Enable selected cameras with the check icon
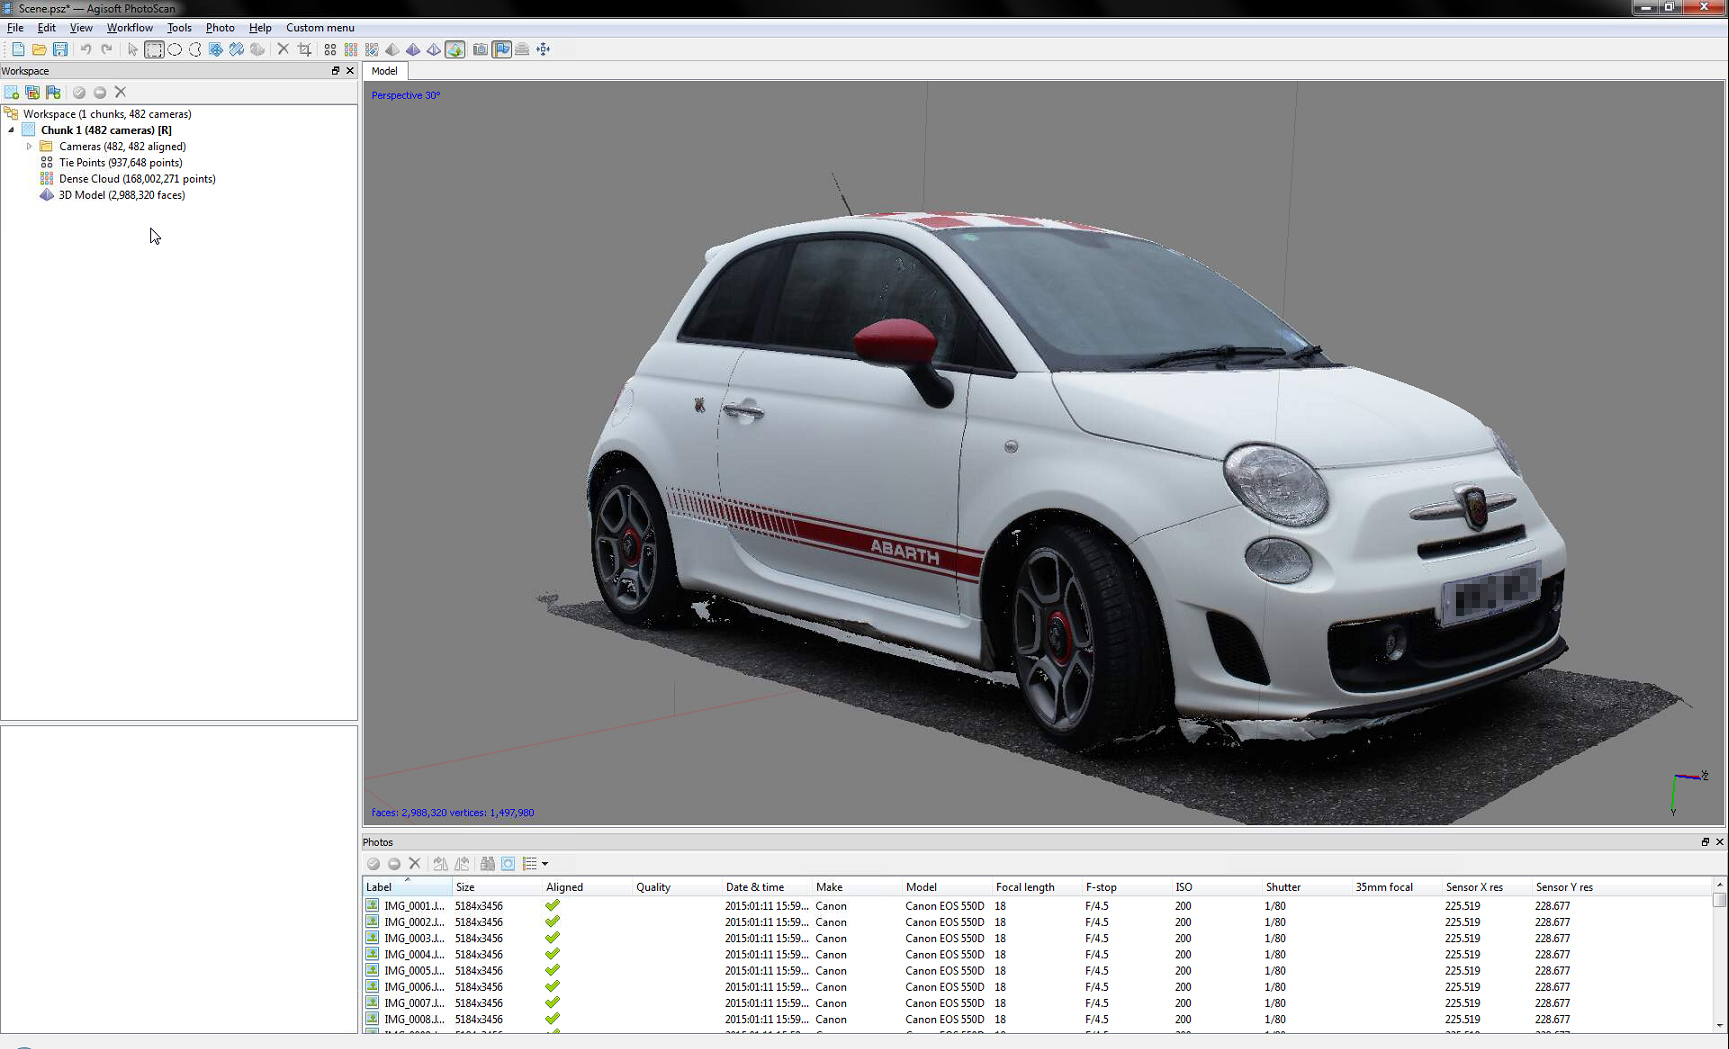The height and width of the screenshot is (1049, 1729). 373,863
